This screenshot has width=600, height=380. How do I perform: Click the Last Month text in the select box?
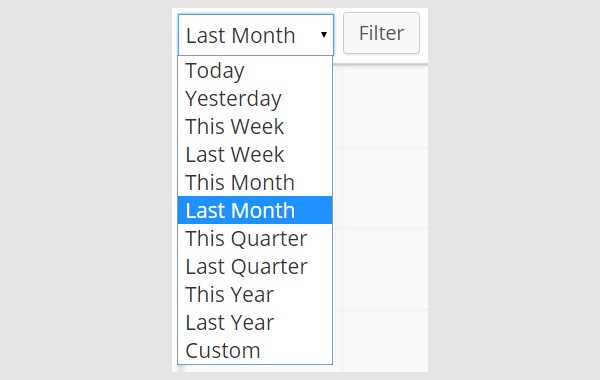pyautogui.click(x=240, y=36)
